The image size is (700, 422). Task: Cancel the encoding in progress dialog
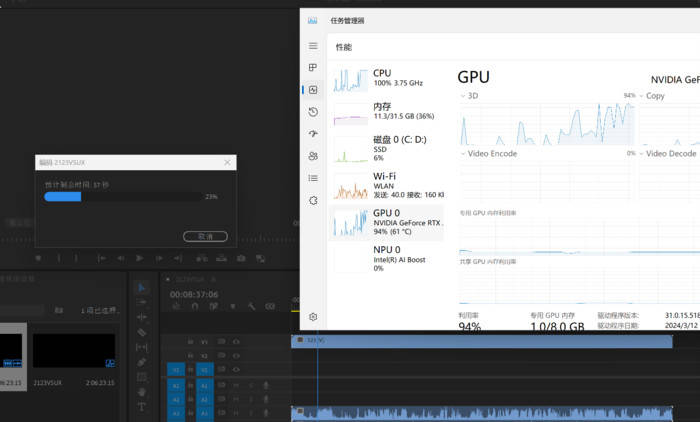point(205,236)
